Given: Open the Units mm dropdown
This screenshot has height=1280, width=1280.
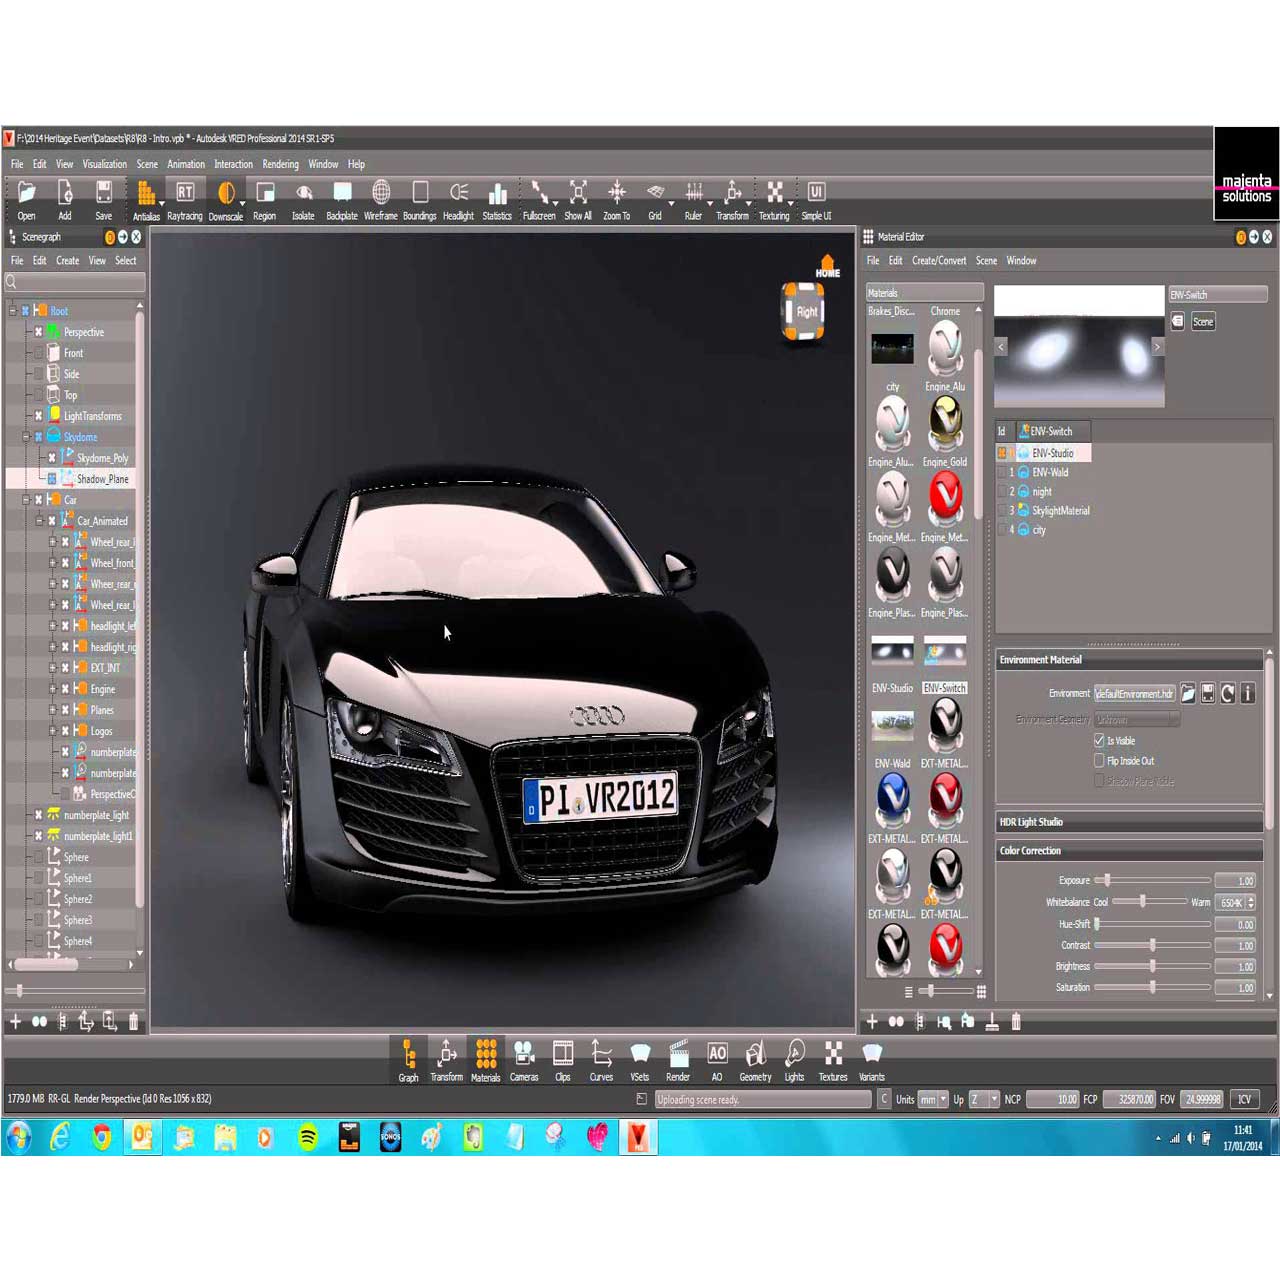Looking at the screenshot, I should [933, 1099].
